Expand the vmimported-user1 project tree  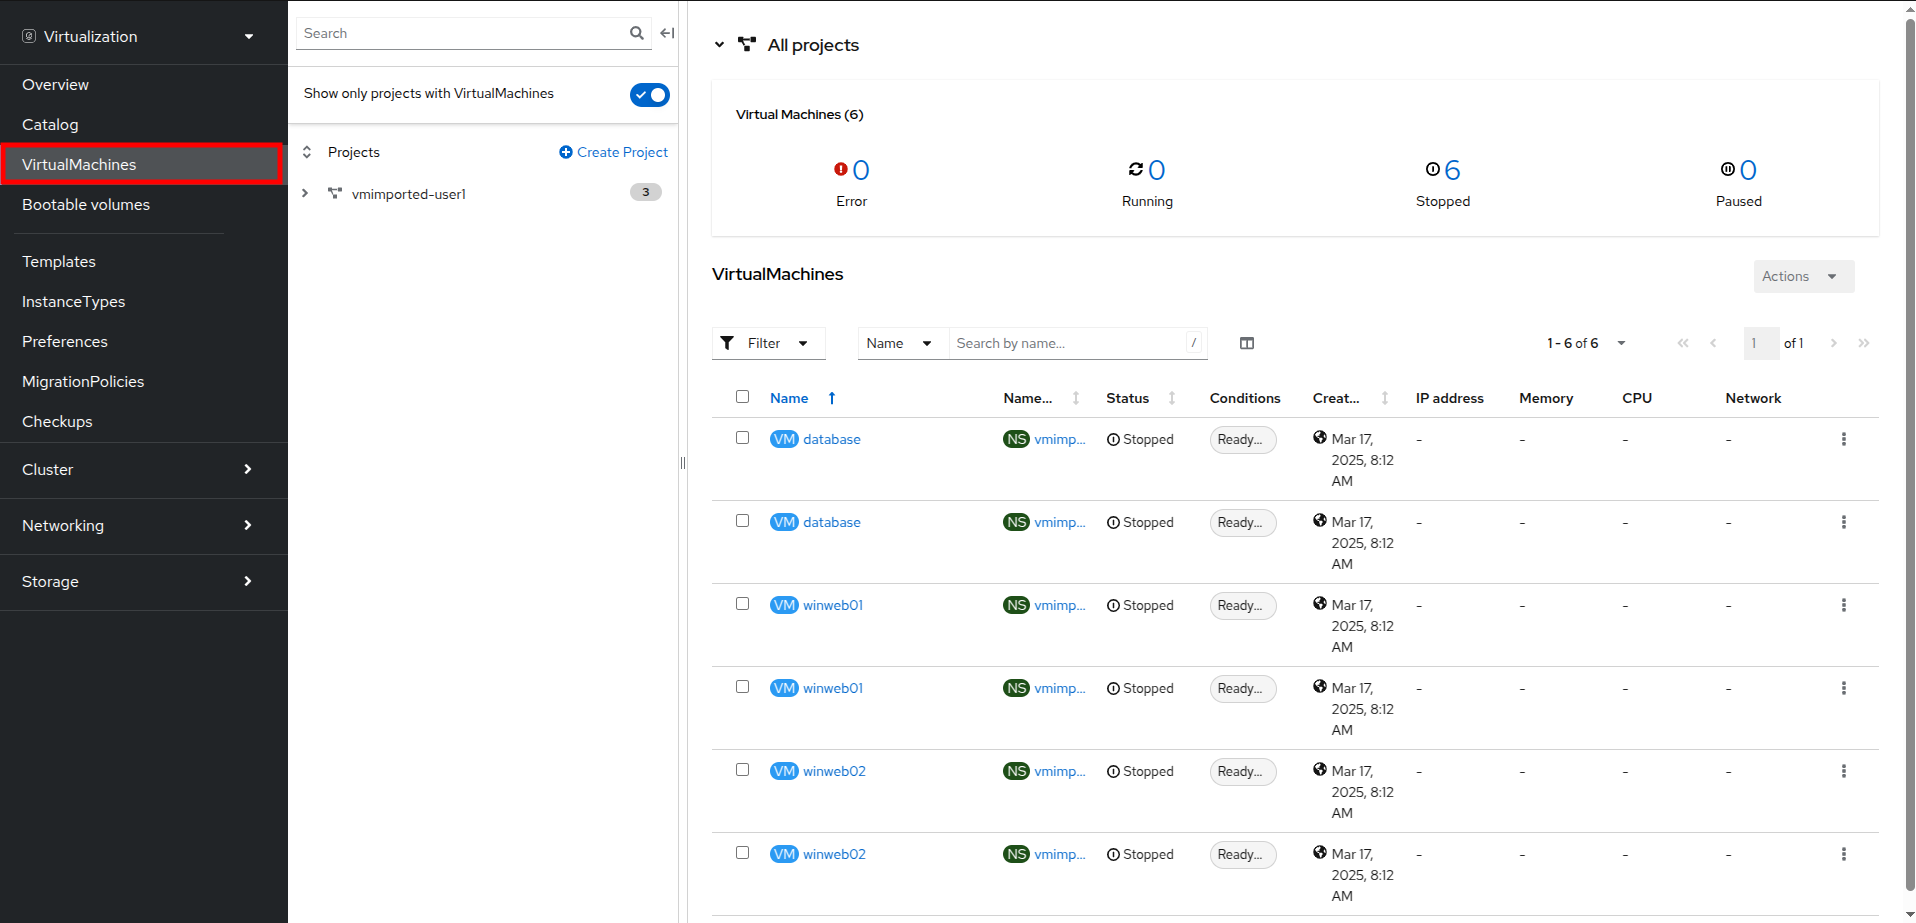305,193
